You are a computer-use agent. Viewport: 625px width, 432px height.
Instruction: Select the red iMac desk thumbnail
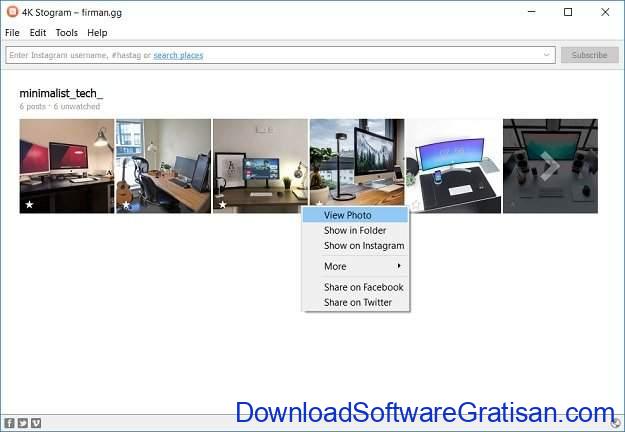[x=67, y=166]
